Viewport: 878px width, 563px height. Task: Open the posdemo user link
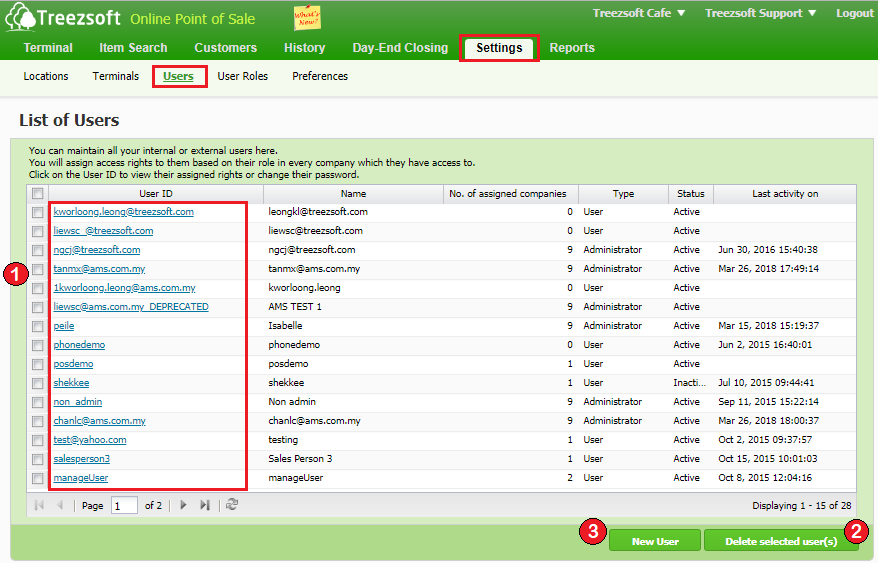(x=73, y=364)
